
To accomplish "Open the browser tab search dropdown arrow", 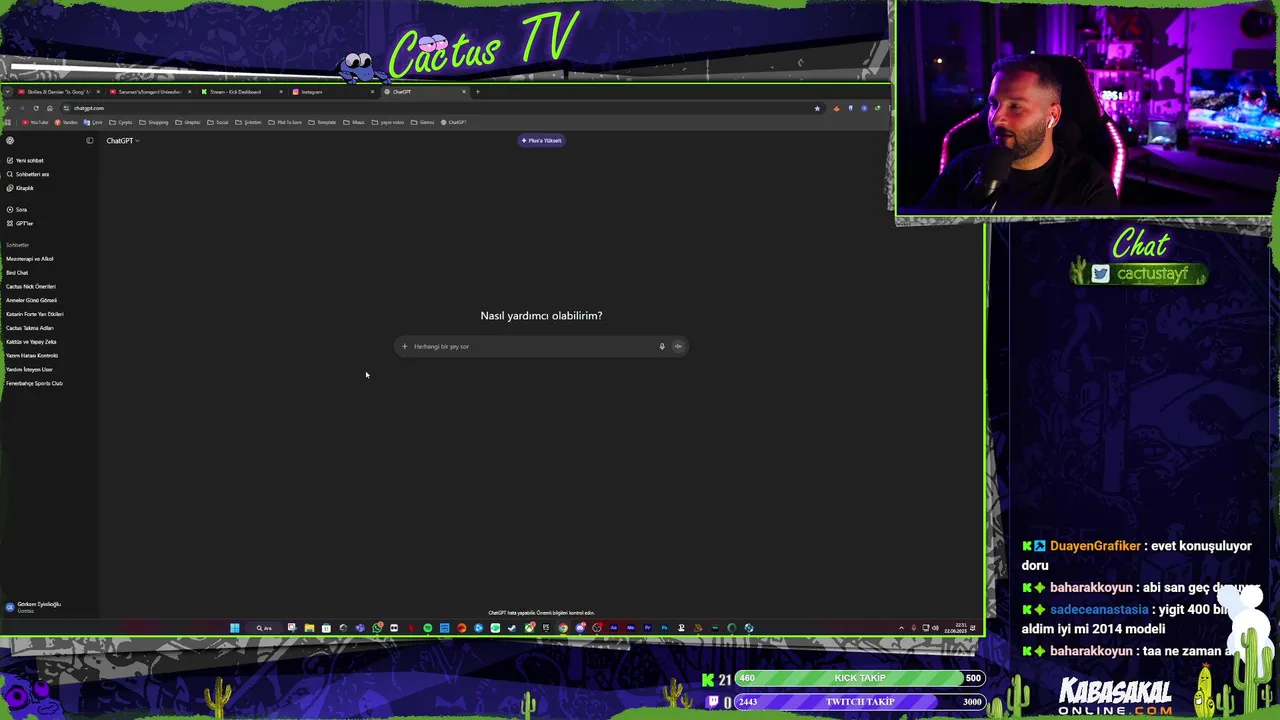I will (x=7, y=92).
